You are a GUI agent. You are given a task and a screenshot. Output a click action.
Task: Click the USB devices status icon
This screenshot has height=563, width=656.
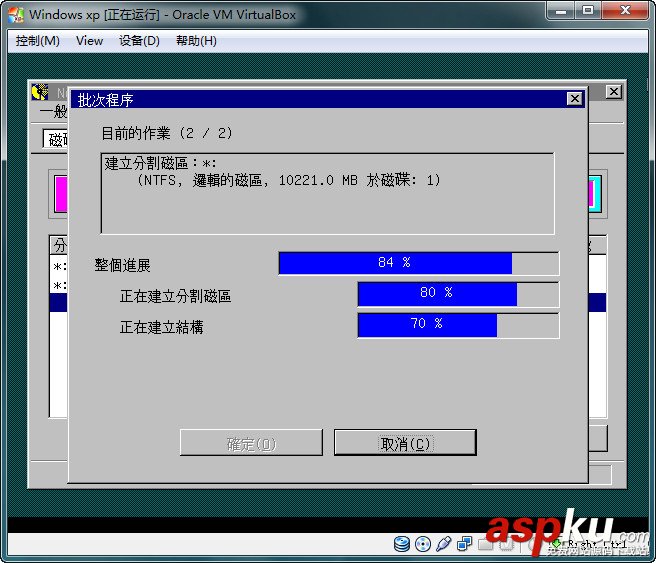point(443,544)
